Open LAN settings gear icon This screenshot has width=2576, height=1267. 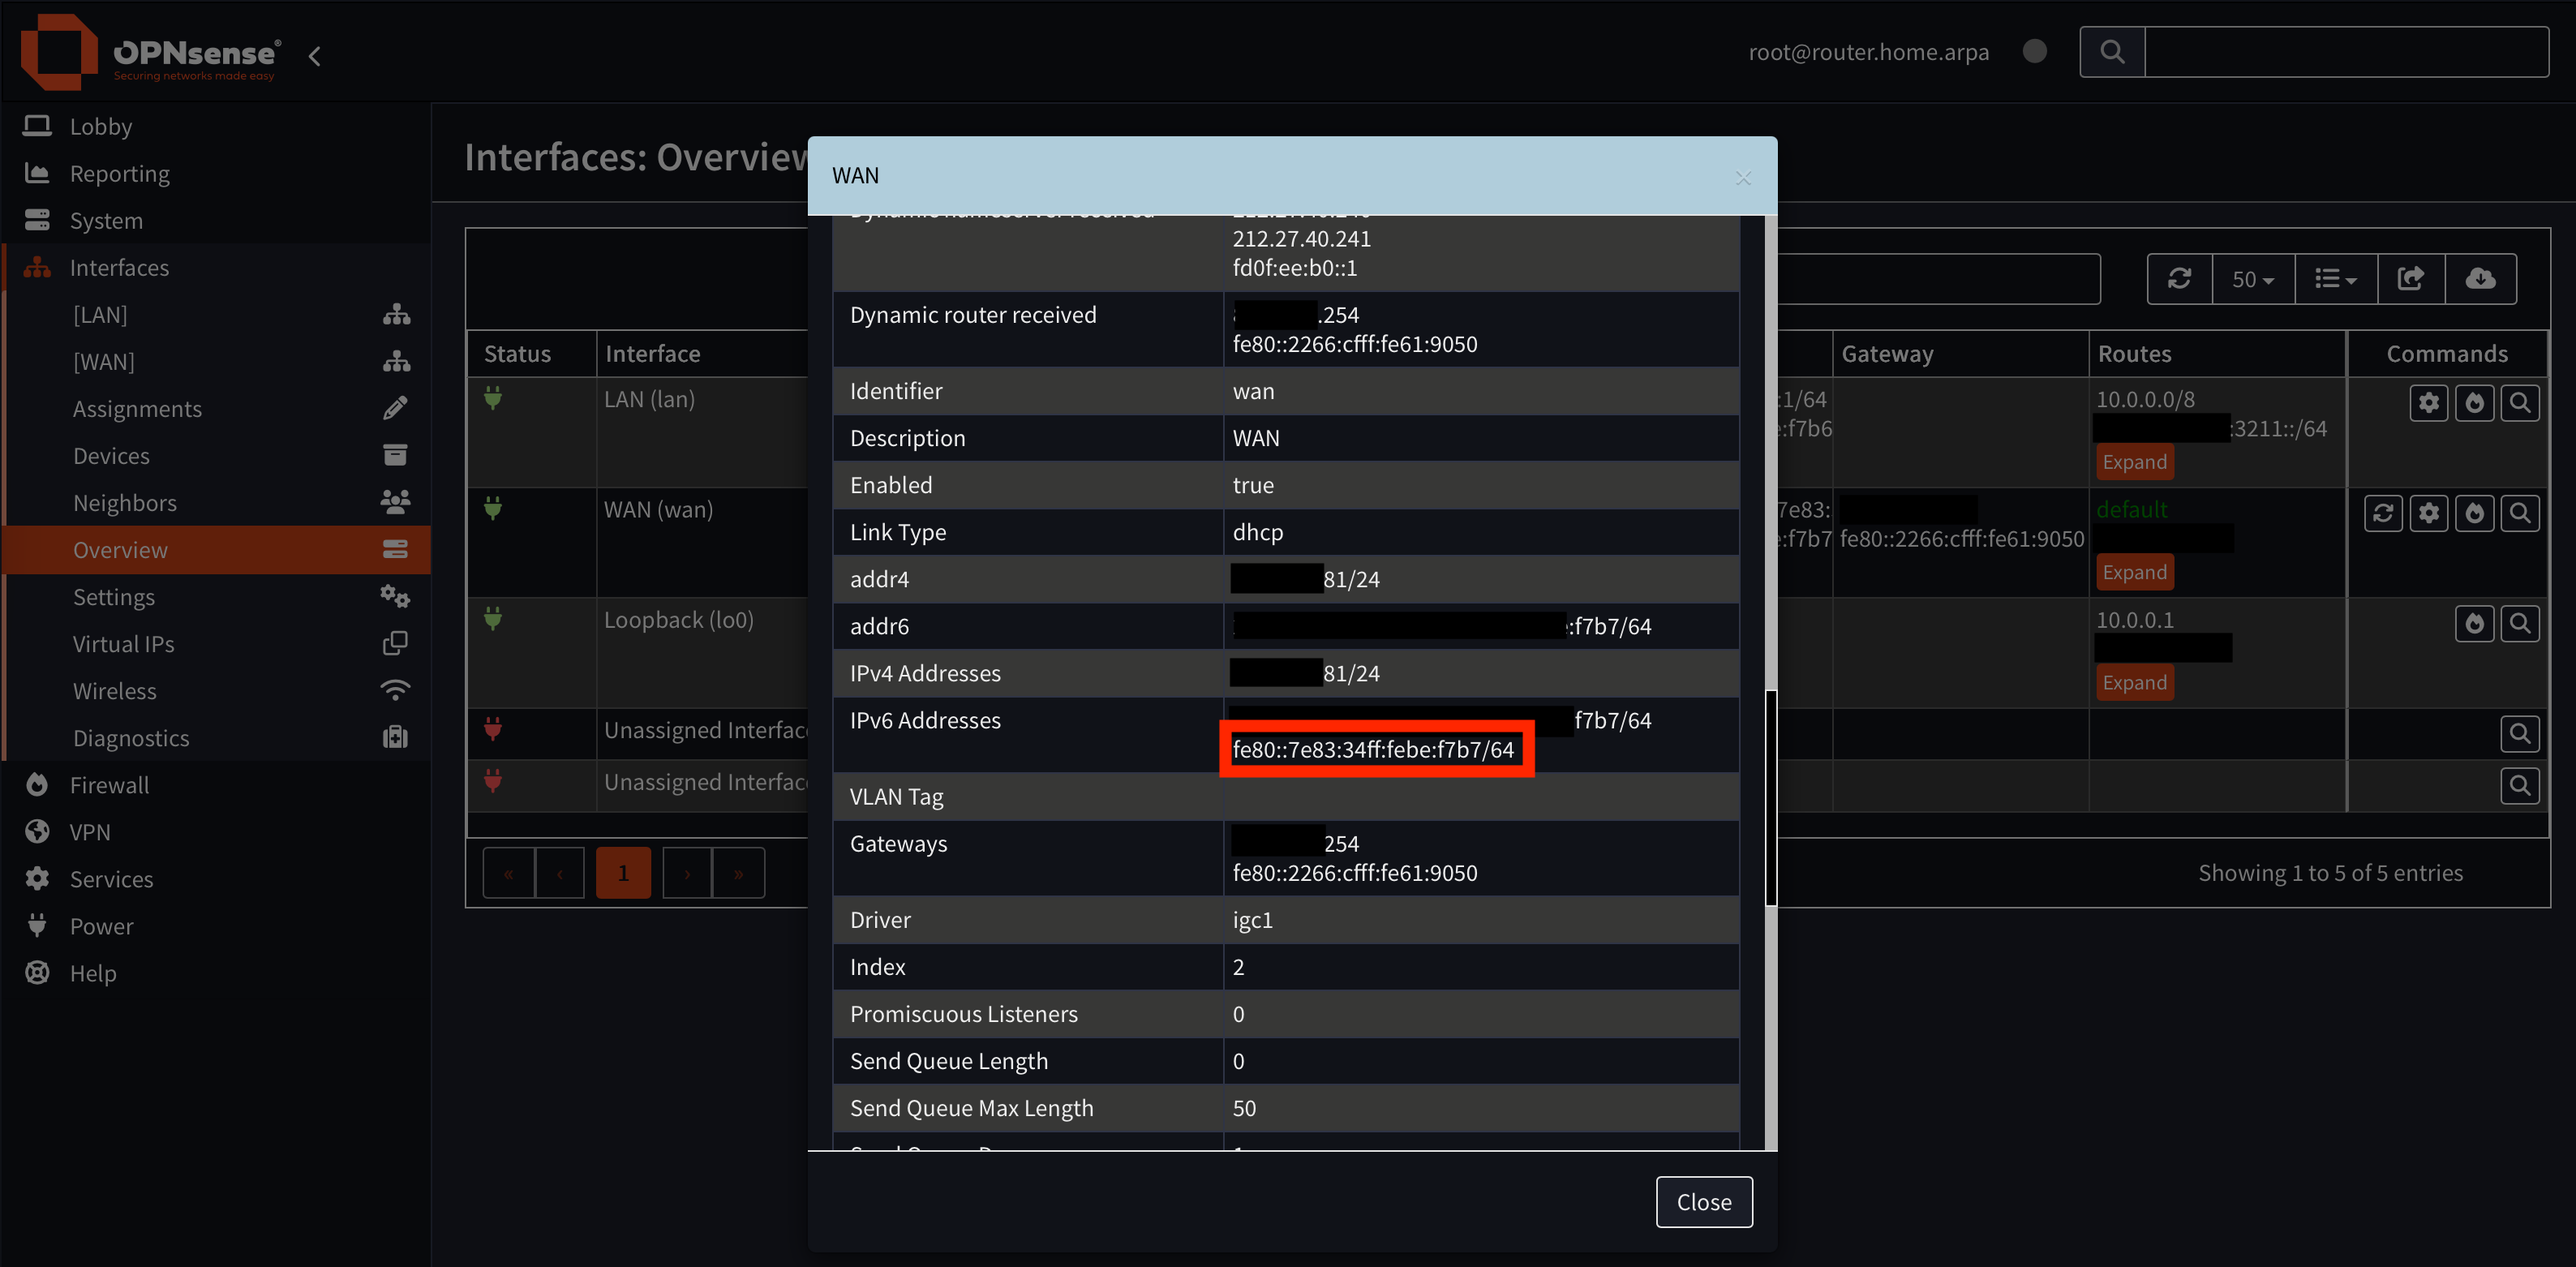click(x=2428, y=403)
